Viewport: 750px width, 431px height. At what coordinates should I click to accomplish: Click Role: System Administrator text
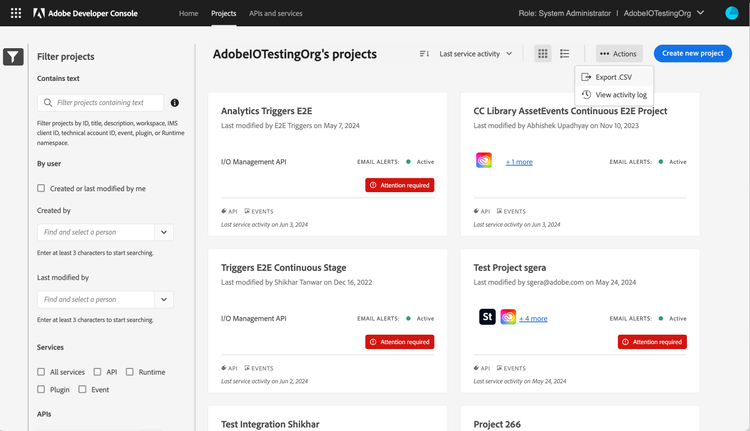click(x=564, y=13)
